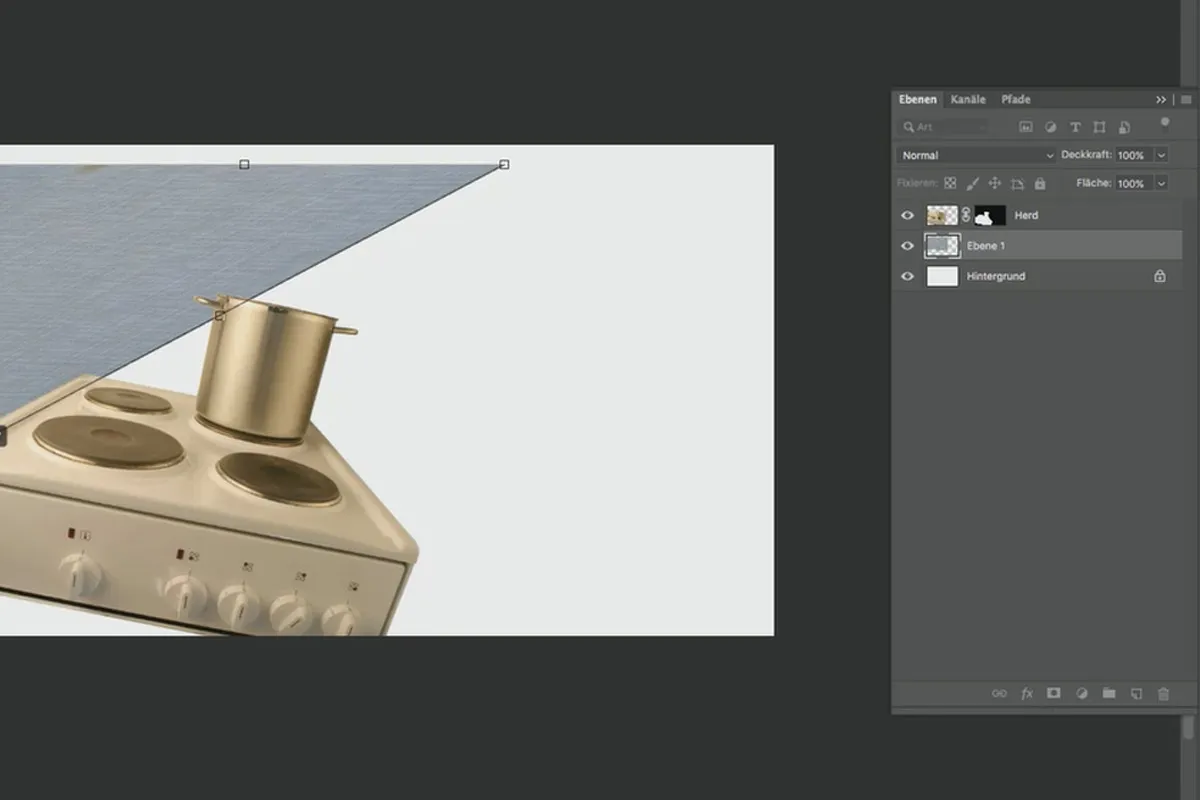The height and width of the screenshot is (800, 1200).
Task: Create a new layer group folder
Action: 1108,693
